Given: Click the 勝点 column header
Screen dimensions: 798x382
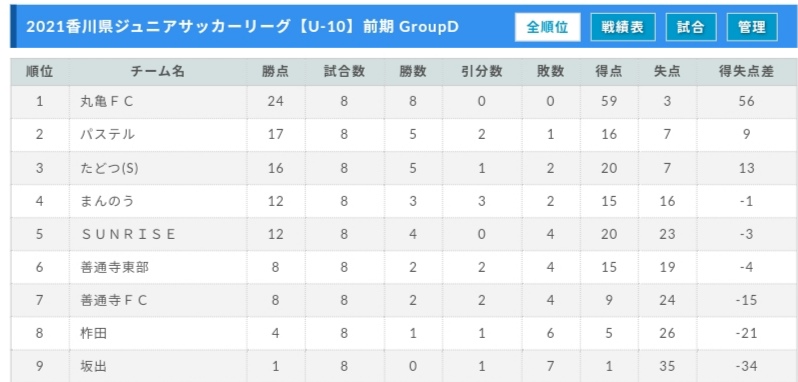Looking at the screenshot, I should (275, 72).
